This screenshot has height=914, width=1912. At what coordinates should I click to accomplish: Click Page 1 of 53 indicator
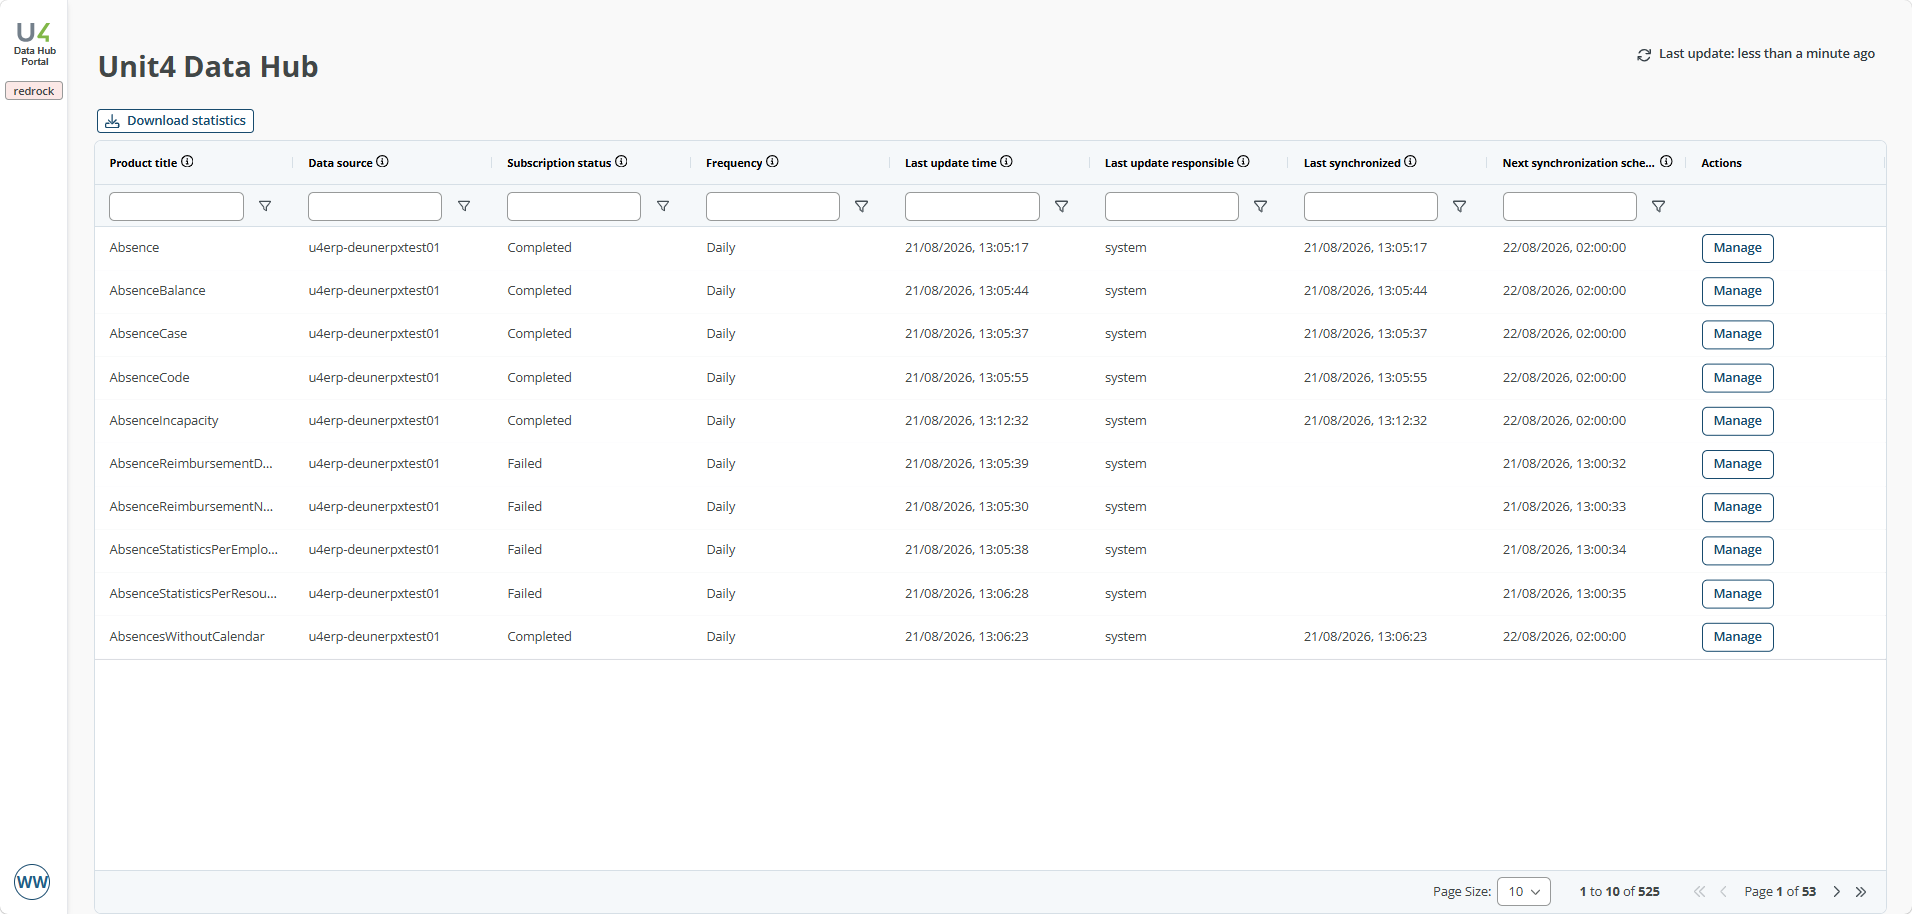pos(1780,892)
